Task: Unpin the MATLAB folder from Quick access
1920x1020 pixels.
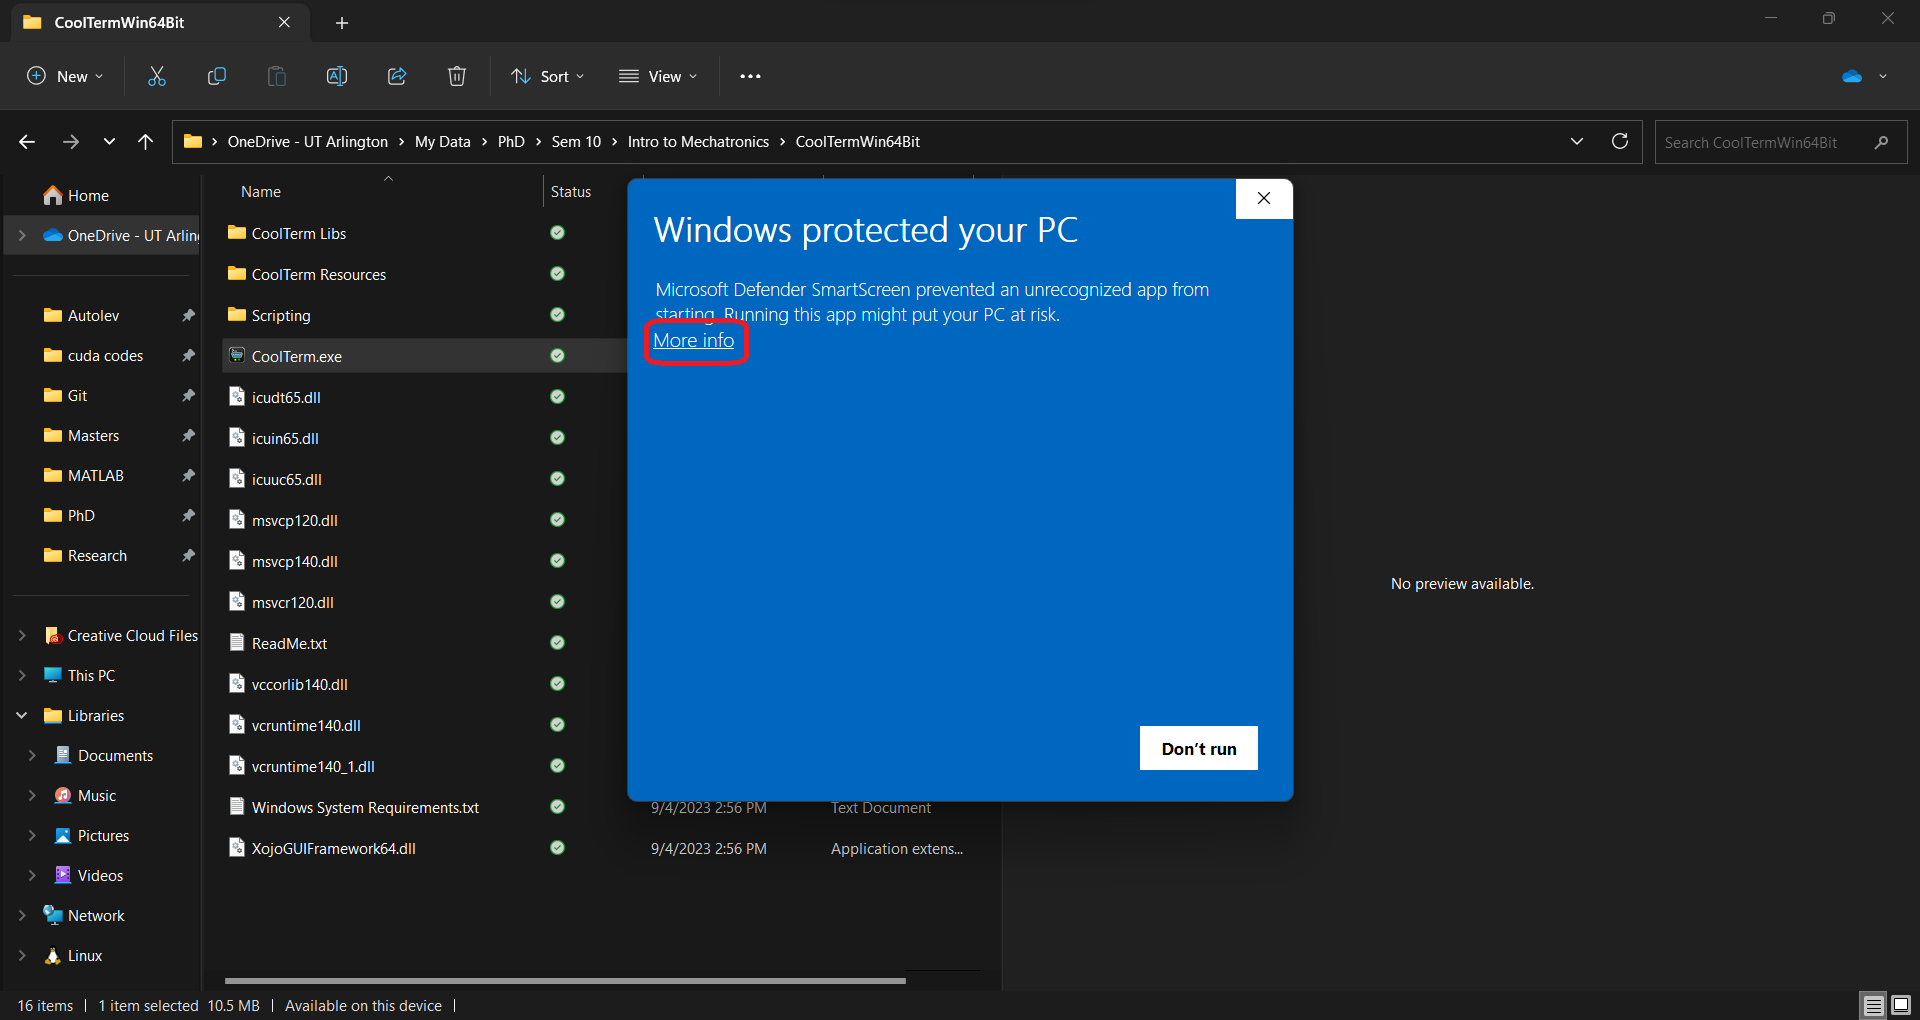Action: tap(188, 476)
